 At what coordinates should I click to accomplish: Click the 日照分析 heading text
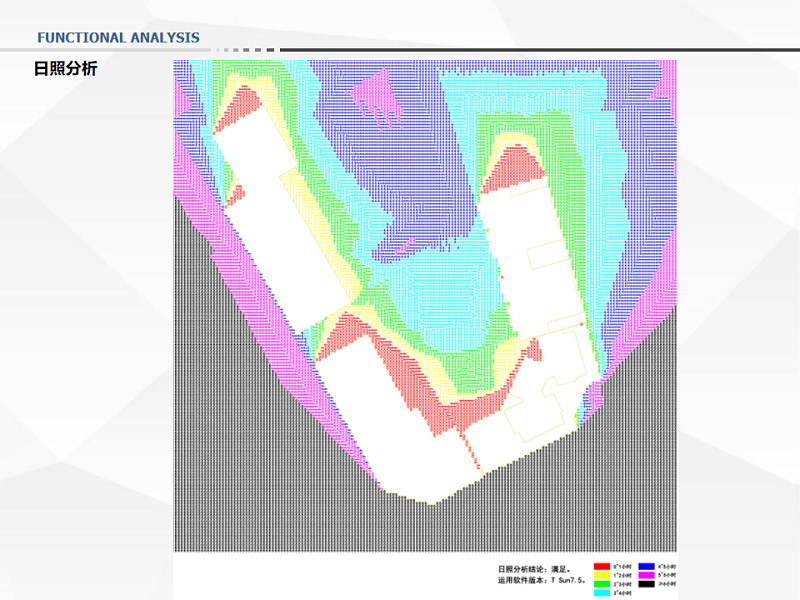point(66,70)
